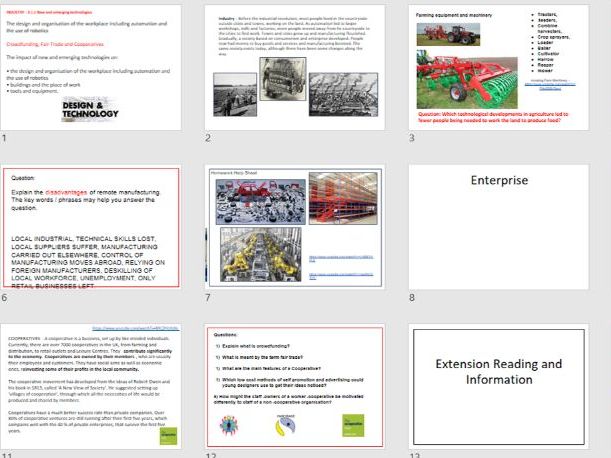This screenshot has width=611, height=458.
Task: Open YouTube link atop Cooperatives slide
Action: (136, 328)
